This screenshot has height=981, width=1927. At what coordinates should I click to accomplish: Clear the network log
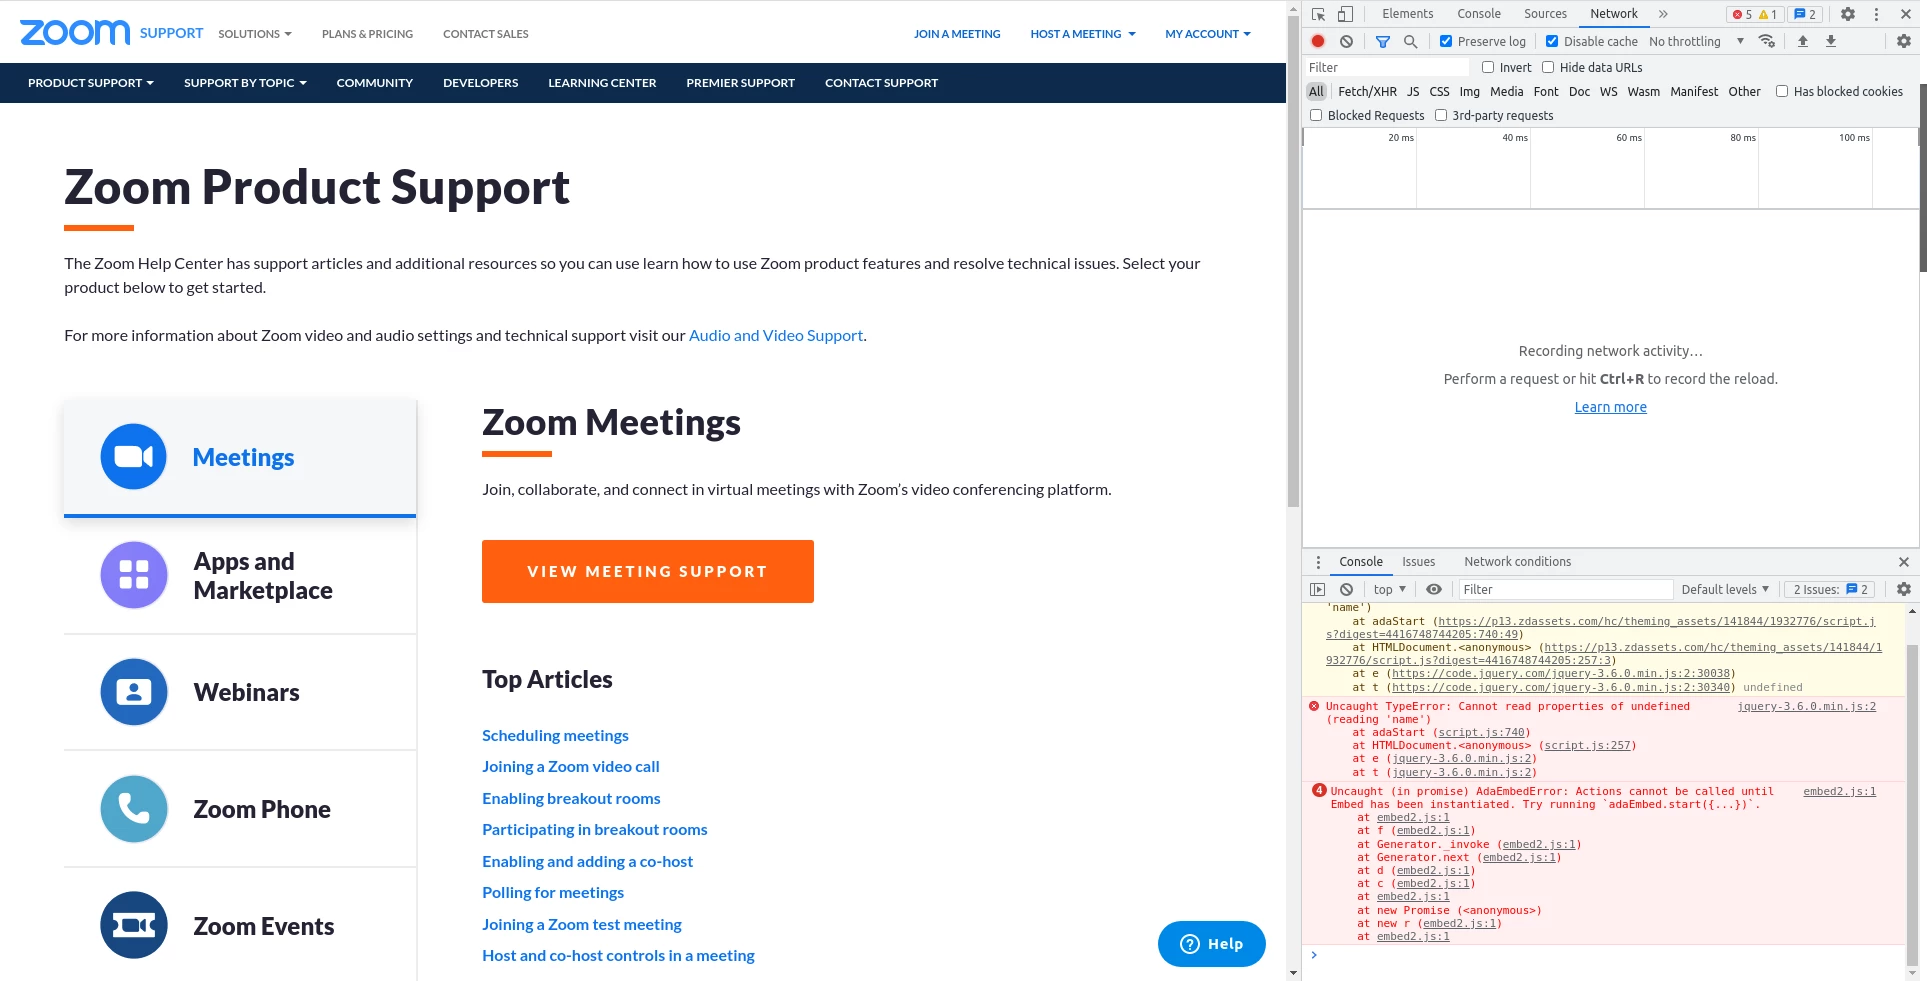point(1346,41)
